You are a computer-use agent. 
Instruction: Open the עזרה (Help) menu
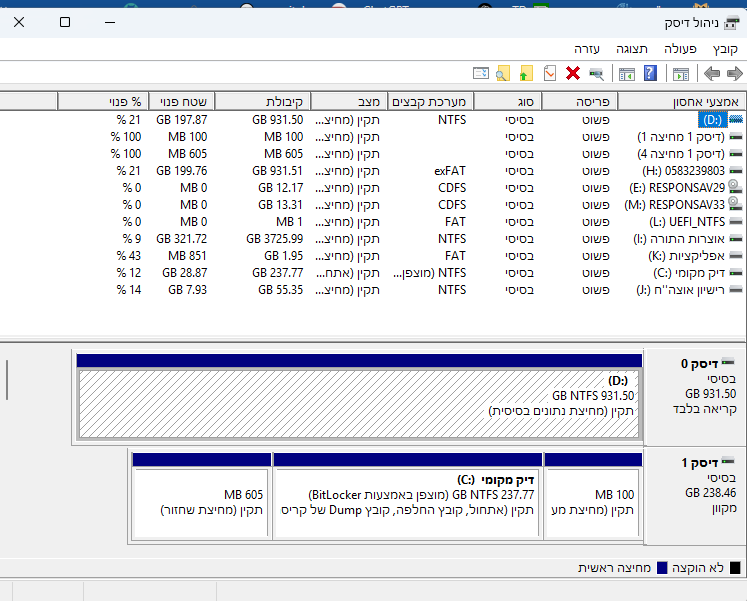click(x=587, y=49)
